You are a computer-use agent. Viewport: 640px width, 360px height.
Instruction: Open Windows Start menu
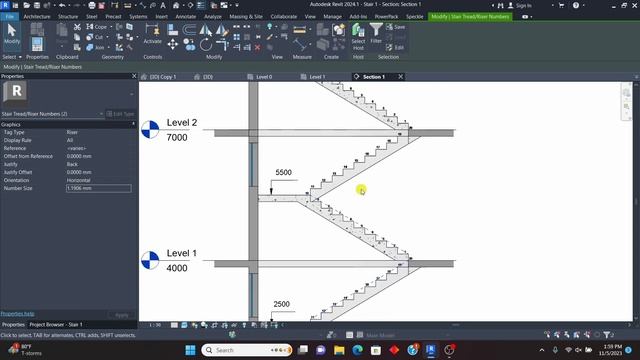click(x=190, y=350)
